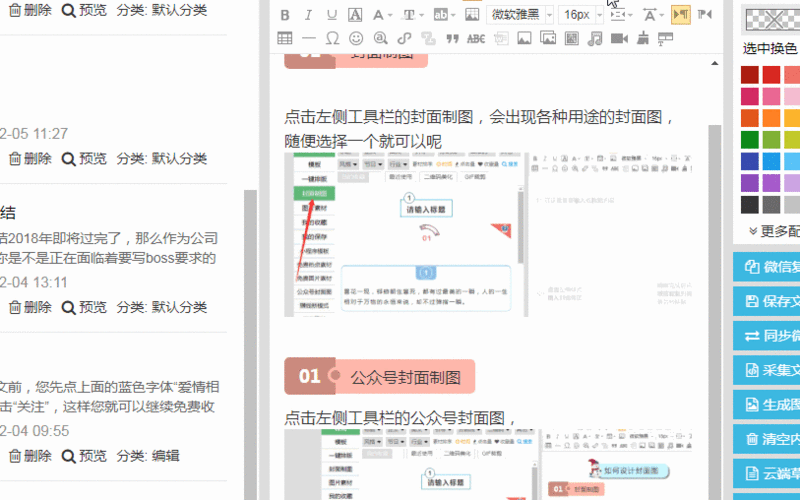The image size is (800, 500).
Task: Open the letter spacing dropdown arrow
Action: [662, 16]
